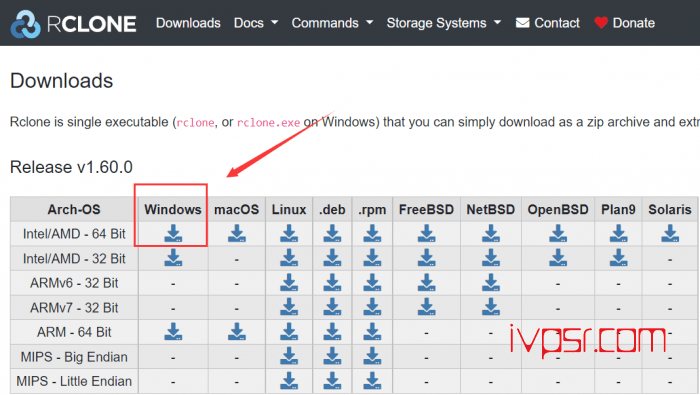This screenshot has height=395, width=700.
Task: Download .rpm ARMv6 32 Bit package
Action: tap(372, 283)
